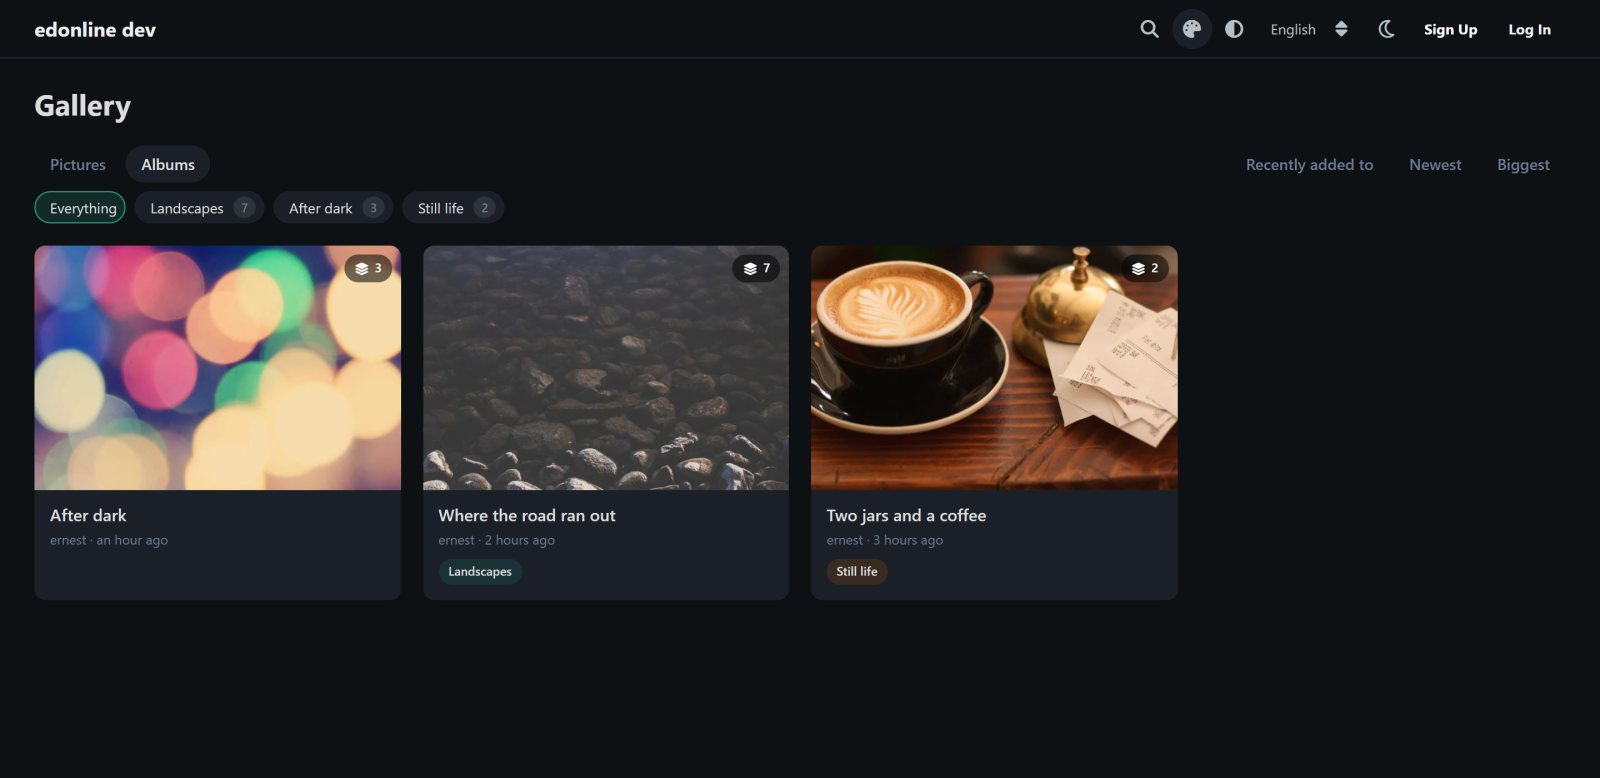Toggle the contrast half-circle icon
This screenshot has height=778, width=1600.
coord(1234,29)
